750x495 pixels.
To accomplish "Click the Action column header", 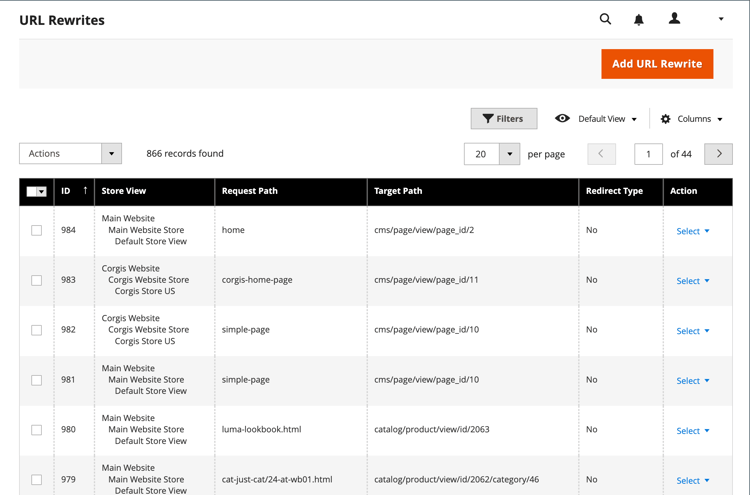I will click(x=698, y=191).
